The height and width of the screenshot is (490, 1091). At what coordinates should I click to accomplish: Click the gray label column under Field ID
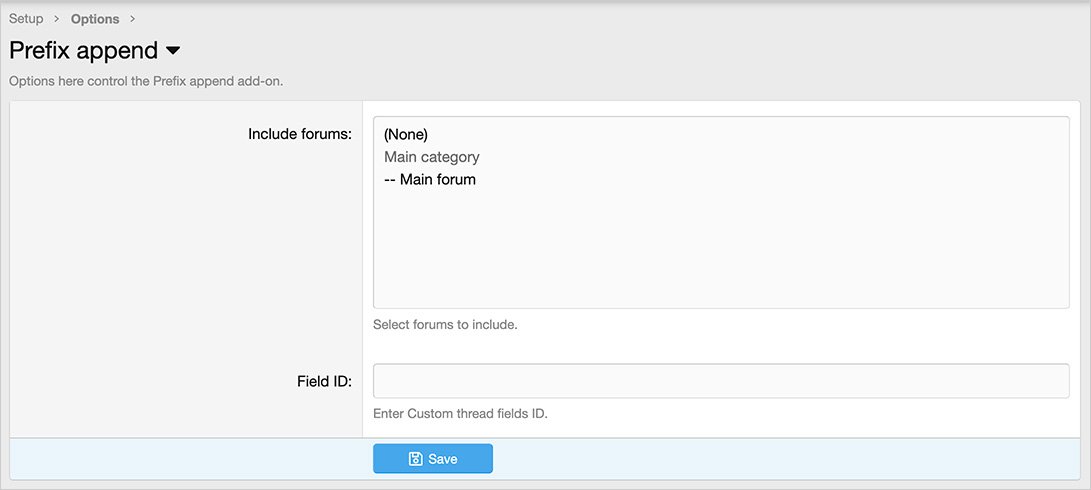186,414
